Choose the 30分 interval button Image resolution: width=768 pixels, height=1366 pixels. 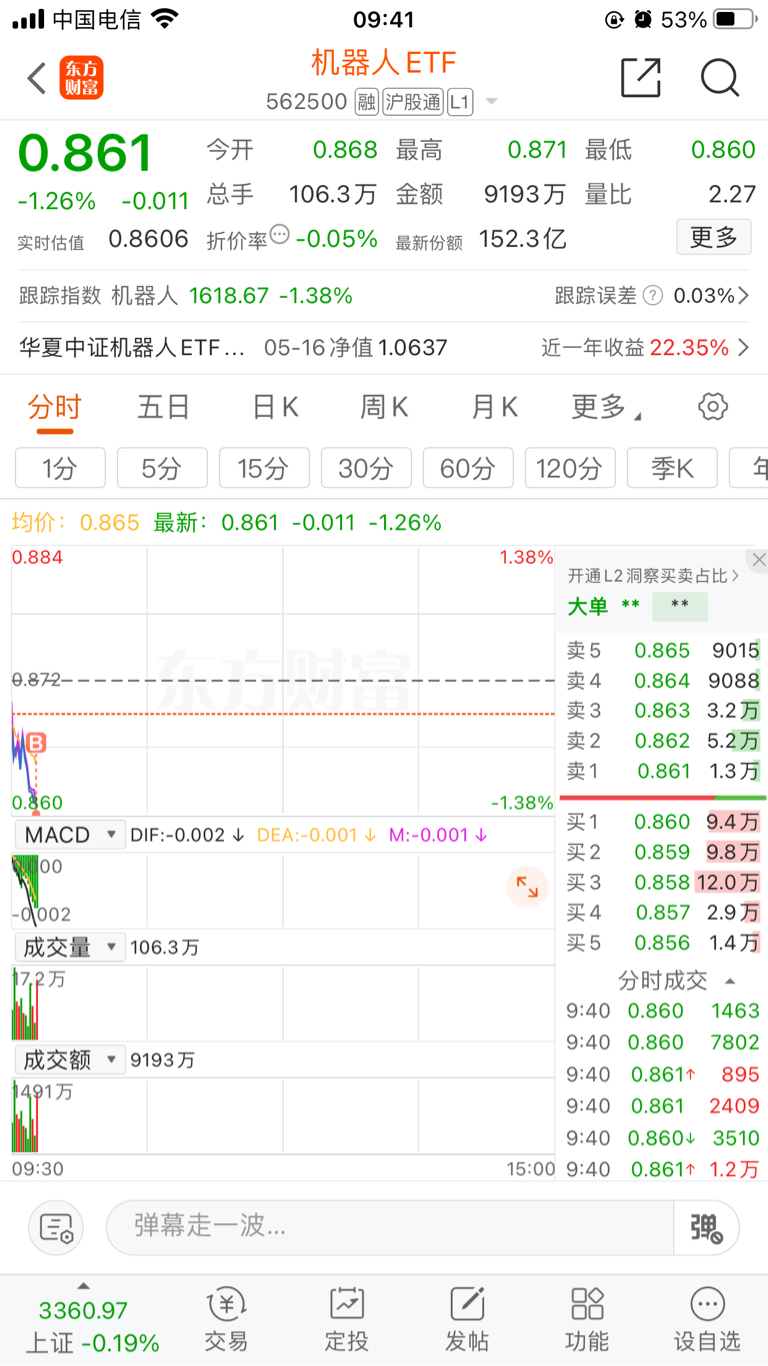(366, 468)
